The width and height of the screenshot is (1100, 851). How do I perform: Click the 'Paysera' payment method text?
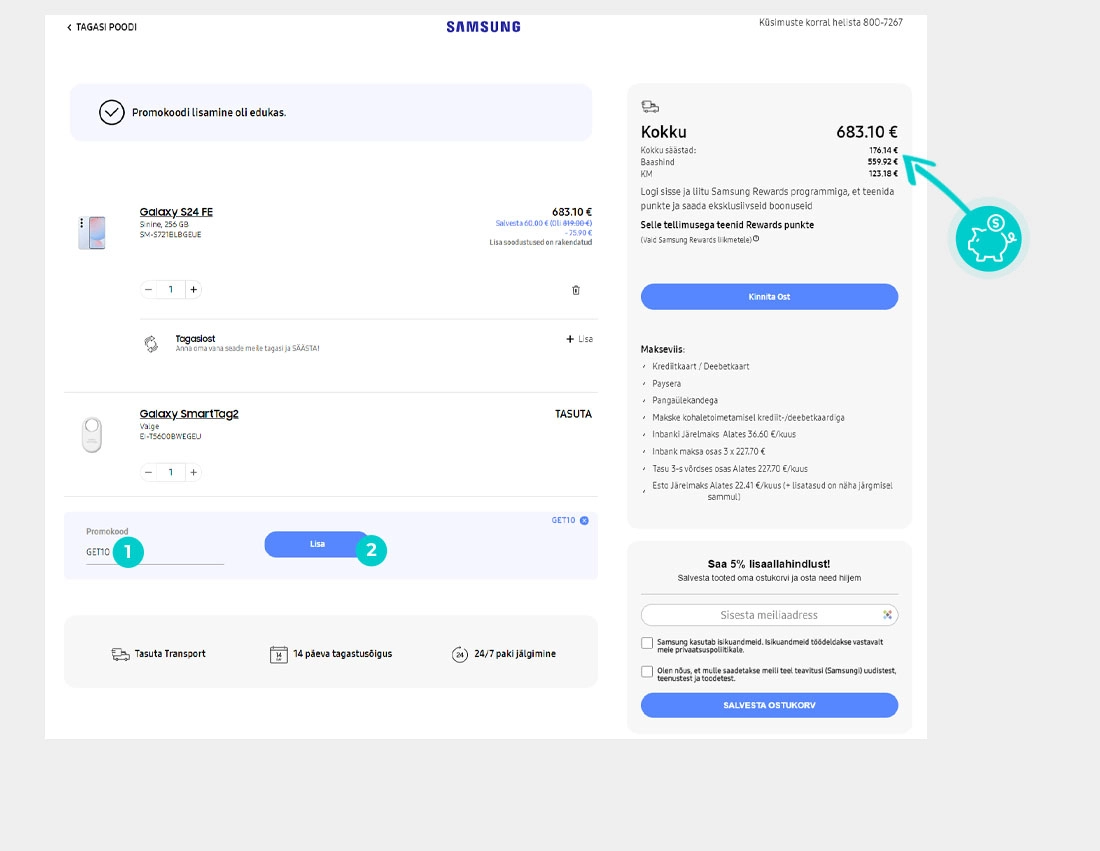point(666,384)
